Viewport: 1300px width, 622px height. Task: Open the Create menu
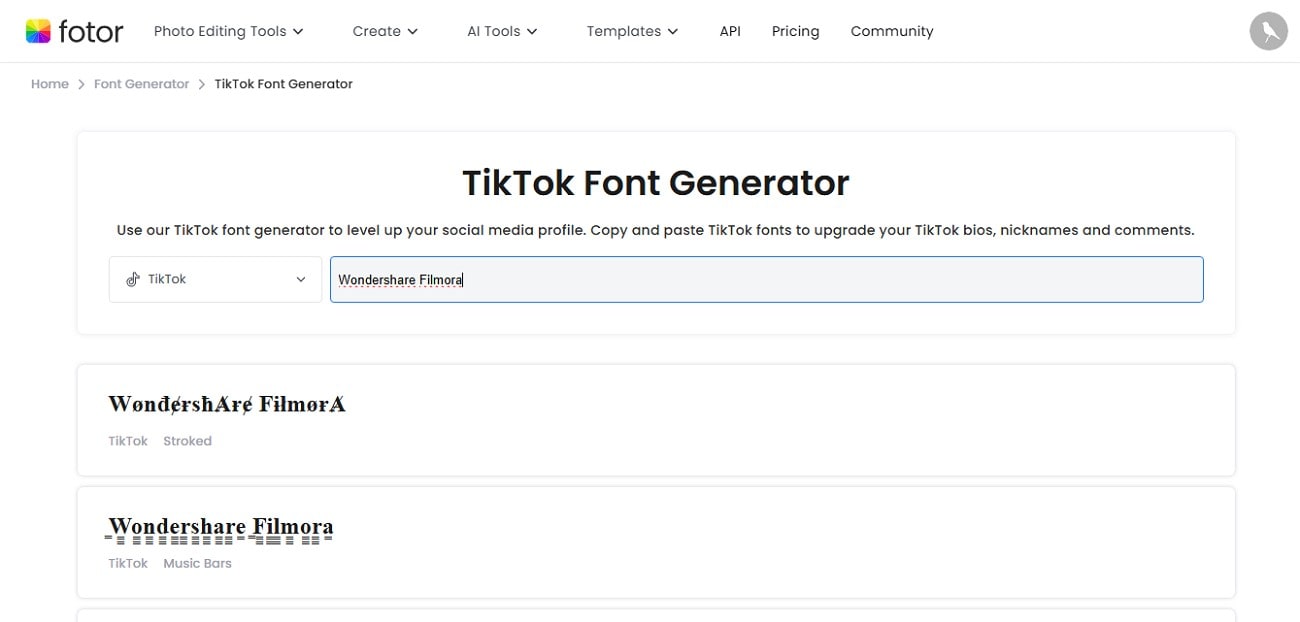tap(385, 31)
